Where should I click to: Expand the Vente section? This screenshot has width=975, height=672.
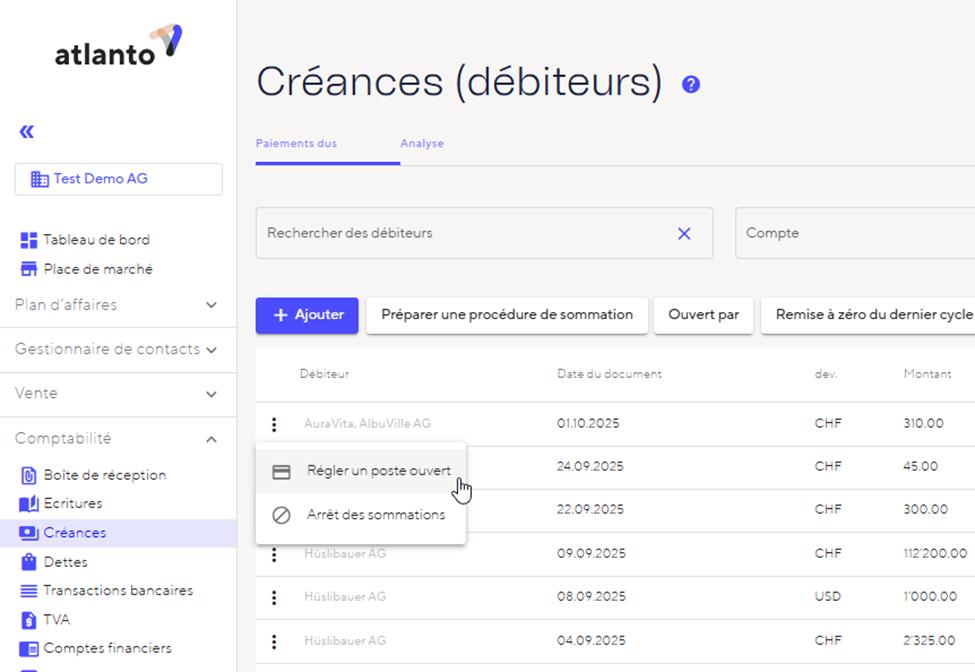point(211,394)
